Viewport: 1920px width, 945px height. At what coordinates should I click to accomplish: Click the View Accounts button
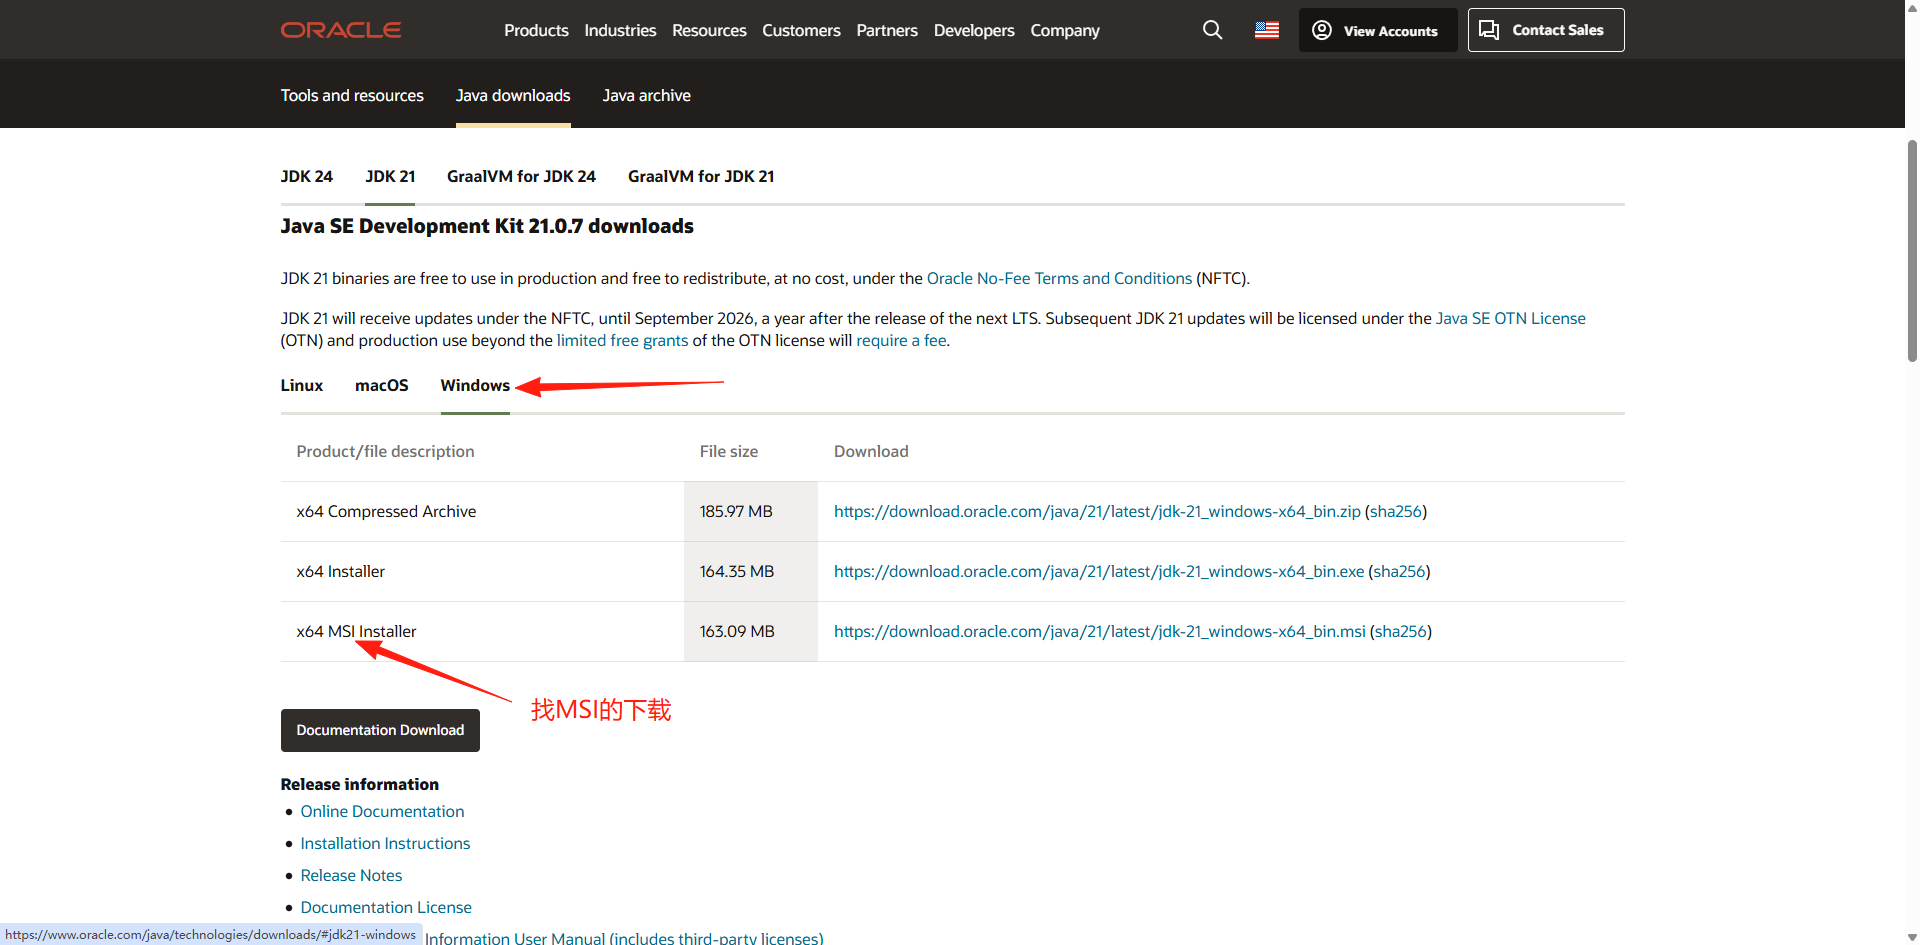pyautogui.click(x=1378, y=30)
